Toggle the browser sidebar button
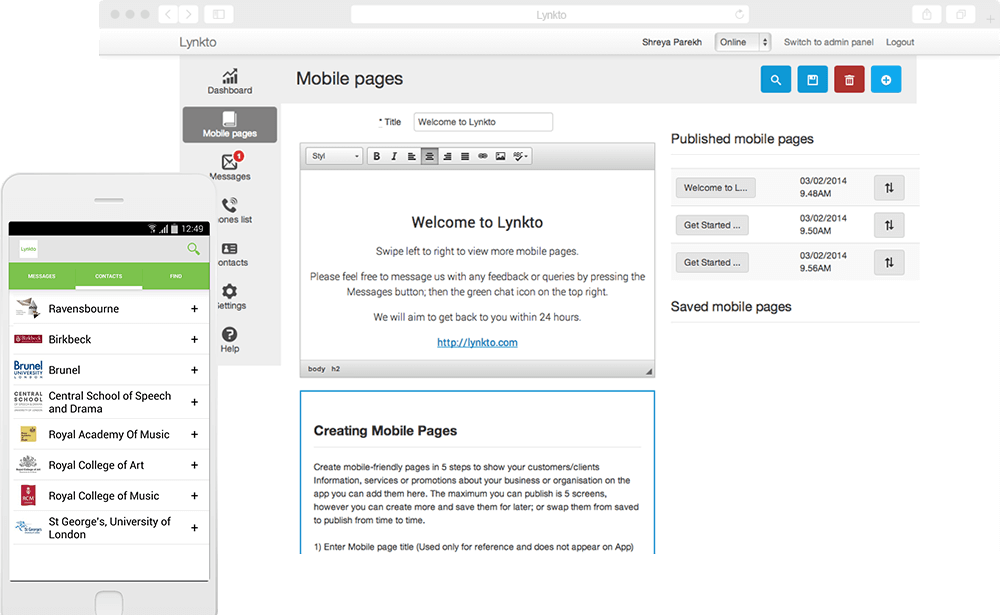The width and height of the screenshot is (1000, 615). click(x=219, y=14)
